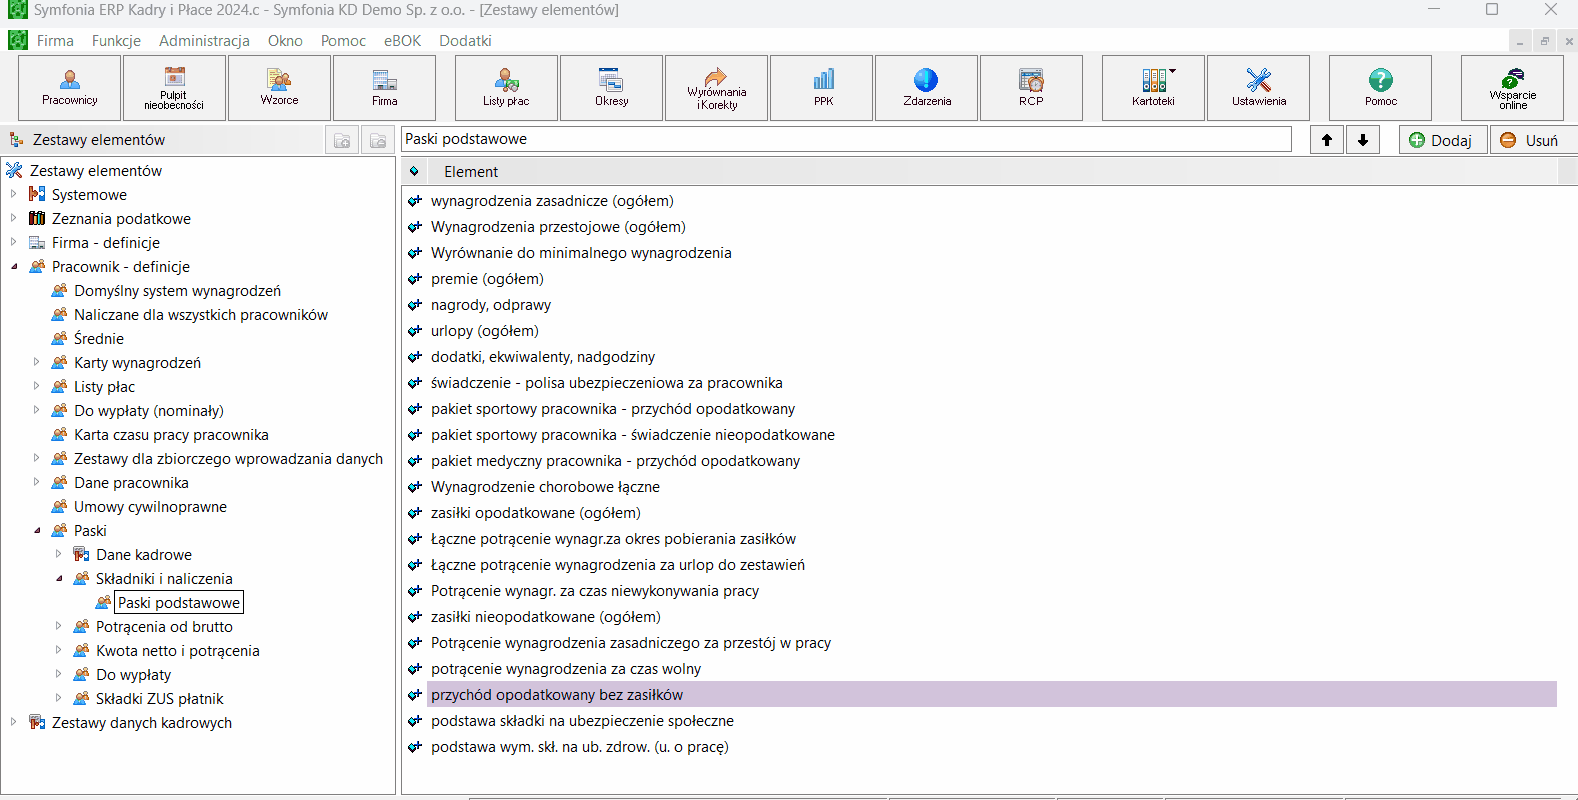Select row zasiłki opodatkowane (ogółem)
The height and width of the screenshot is (800, 1578).
click(991, 513)
